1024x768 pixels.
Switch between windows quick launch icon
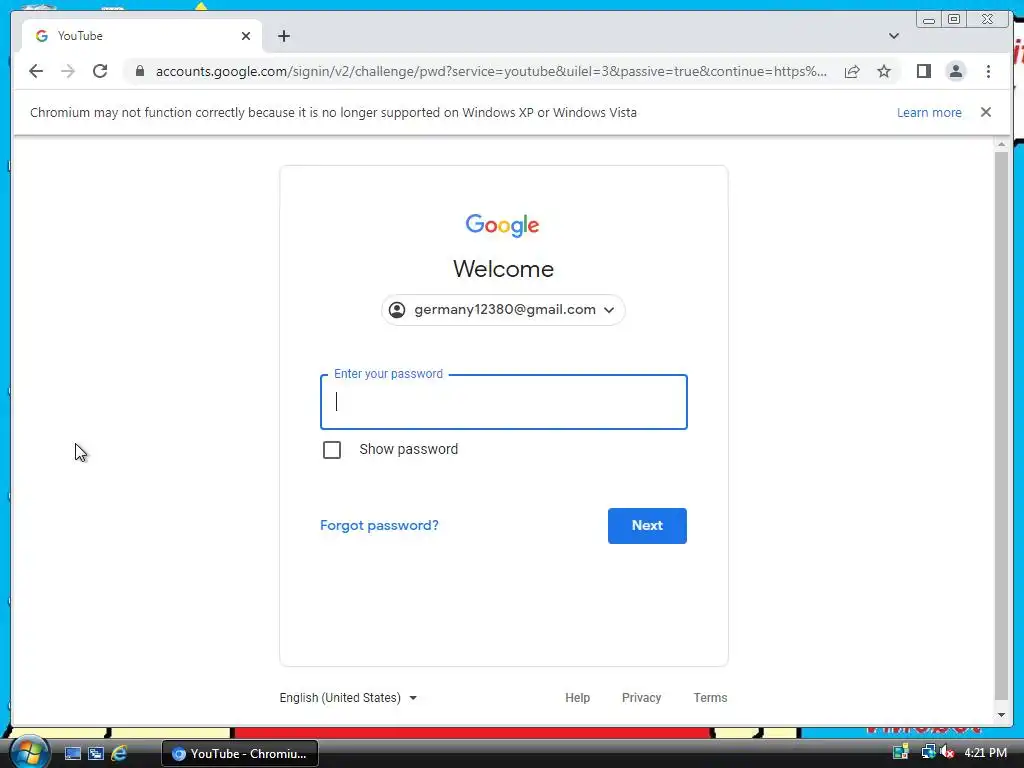click(x=96, y=754)
